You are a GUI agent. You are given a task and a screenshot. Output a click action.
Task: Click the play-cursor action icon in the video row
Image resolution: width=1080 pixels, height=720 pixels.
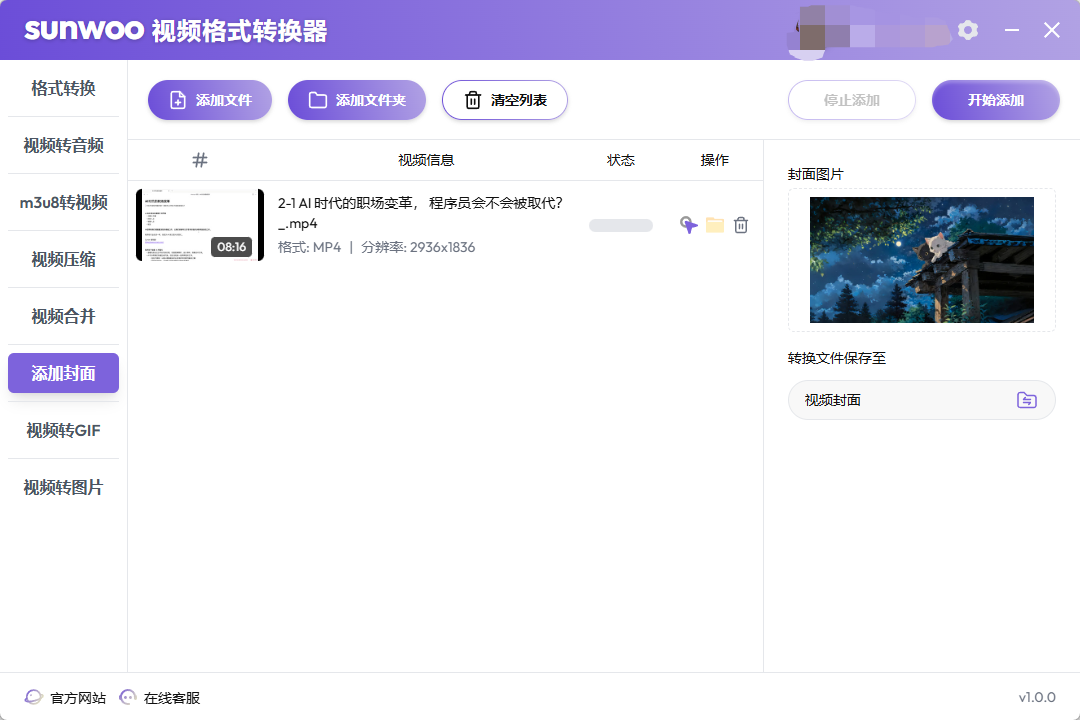pyautogui.click(x=689, y=225)
